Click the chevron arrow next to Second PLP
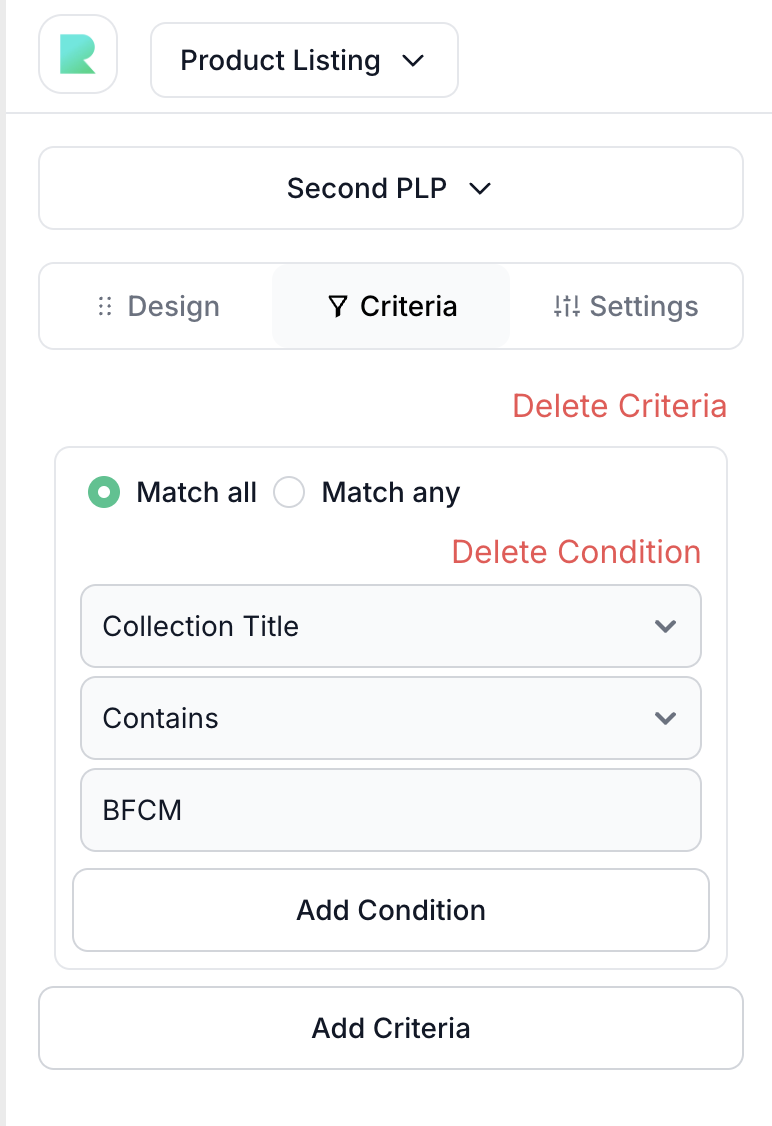 tap(480, 189)
